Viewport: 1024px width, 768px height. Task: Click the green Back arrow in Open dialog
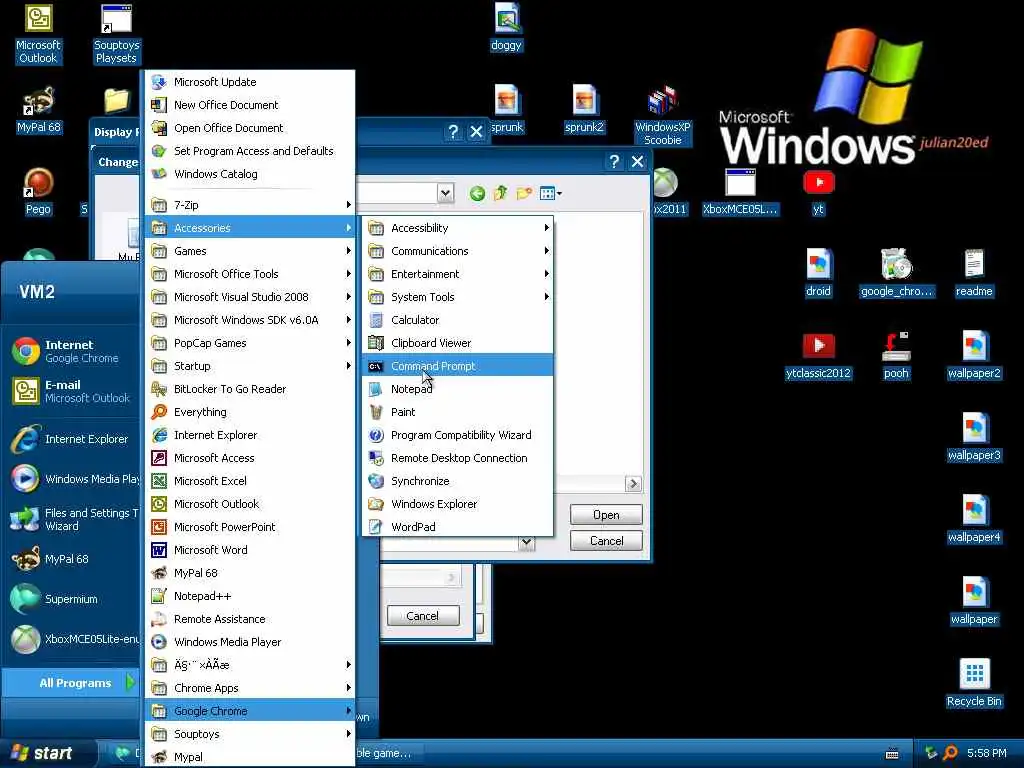point(477,193)
